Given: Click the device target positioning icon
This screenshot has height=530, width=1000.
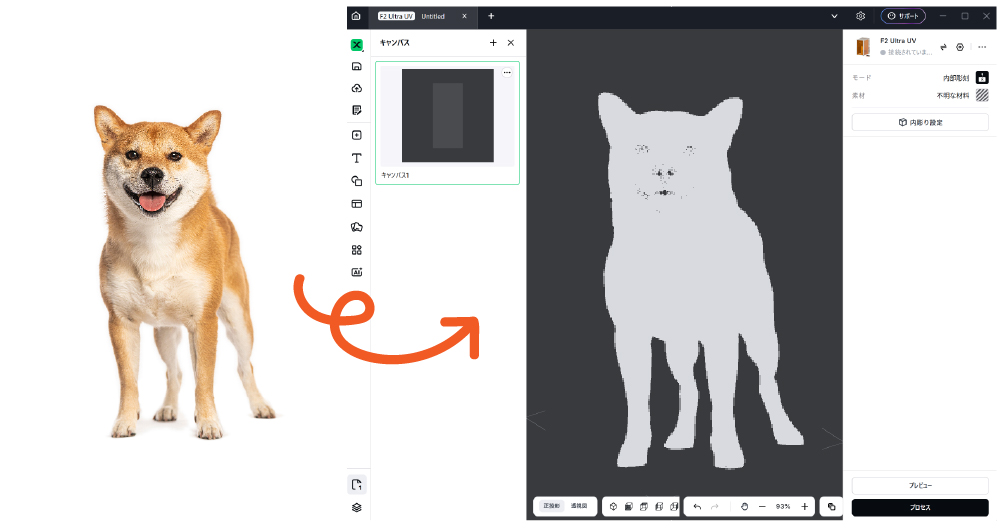Looking at the screenshot, I should [x=960, y=47].
